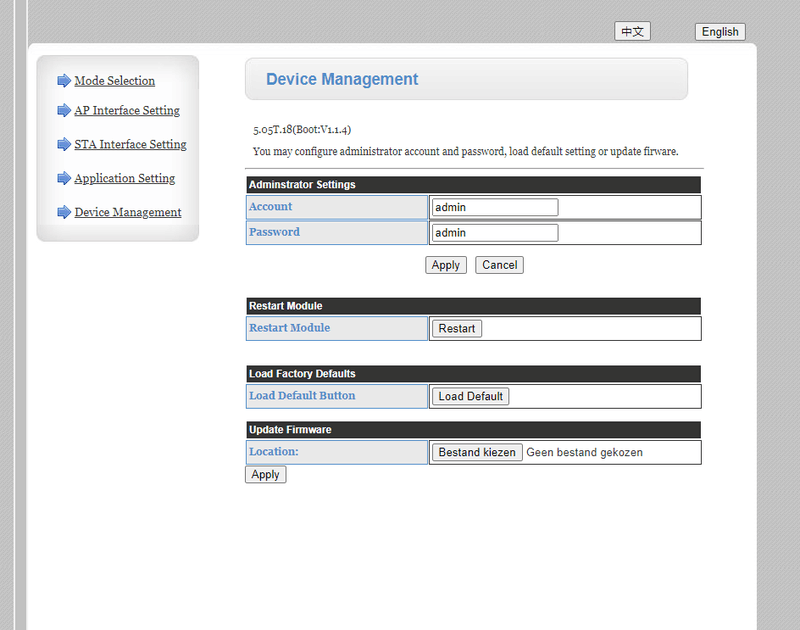Open the Mode Selection page

[x=115, y=81]
